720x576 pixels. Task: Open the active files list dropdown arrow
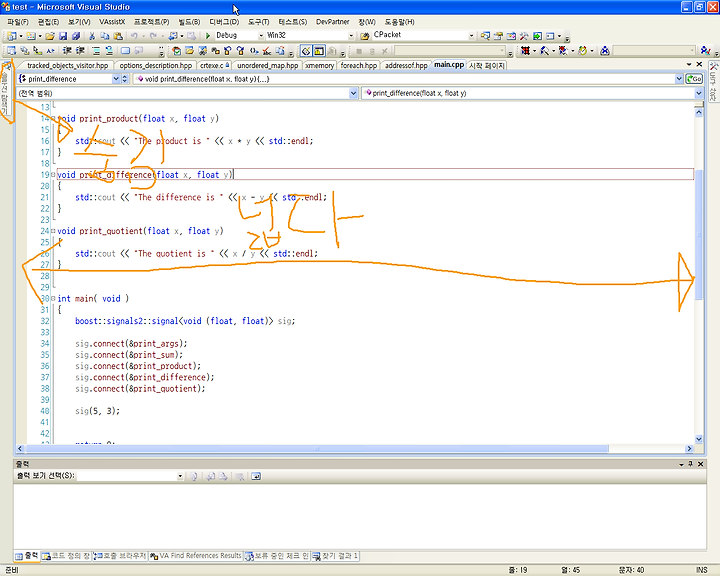click(x=689, y=64)
